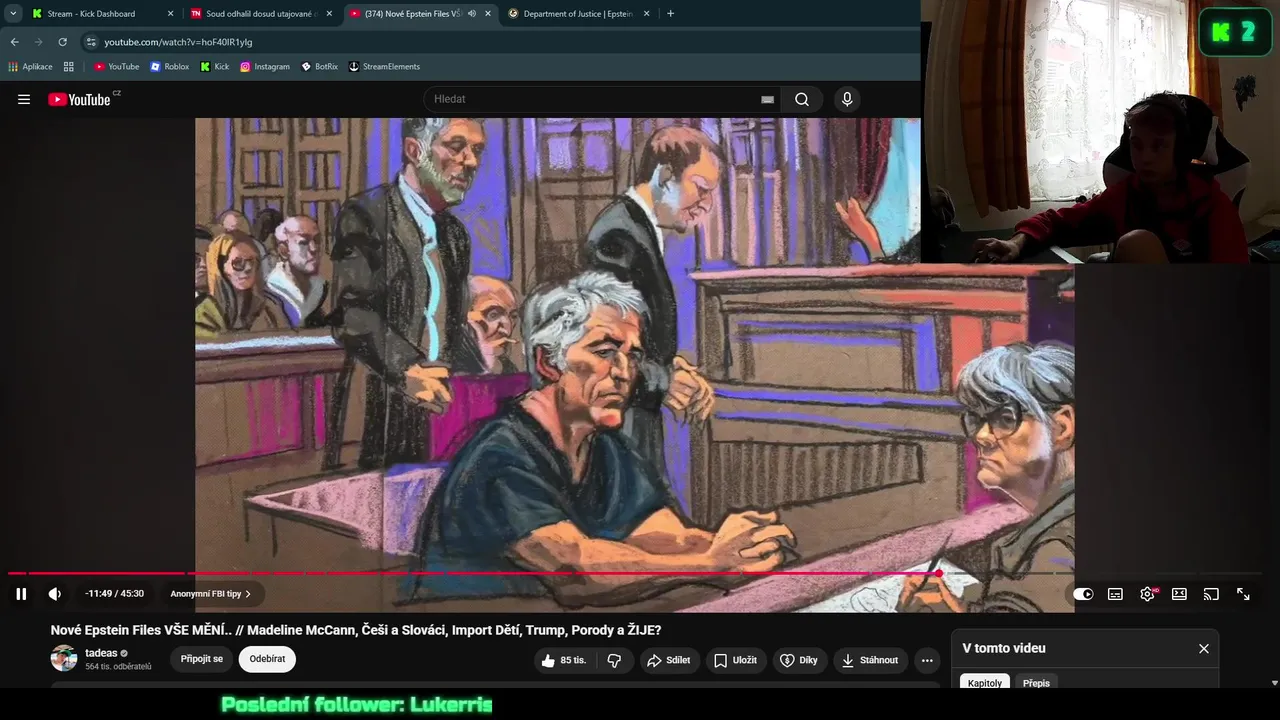Start voice search with microphone
The image size is (1280, 720).
click(x=847, y=99)
